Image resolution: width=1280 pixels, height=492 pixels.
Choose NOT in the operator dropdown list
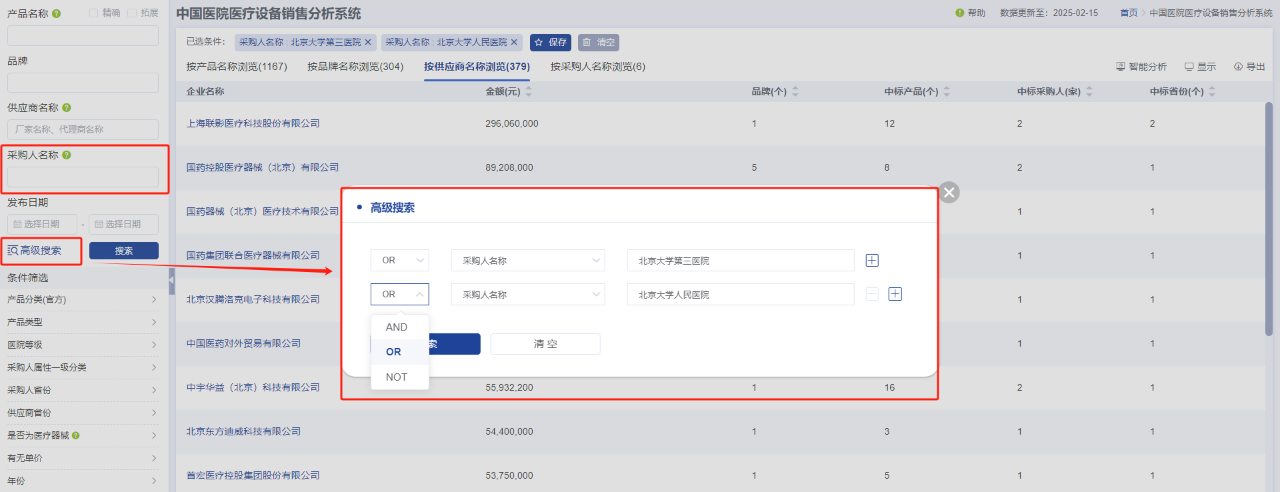pyautogui.click(x=397, y=377)
